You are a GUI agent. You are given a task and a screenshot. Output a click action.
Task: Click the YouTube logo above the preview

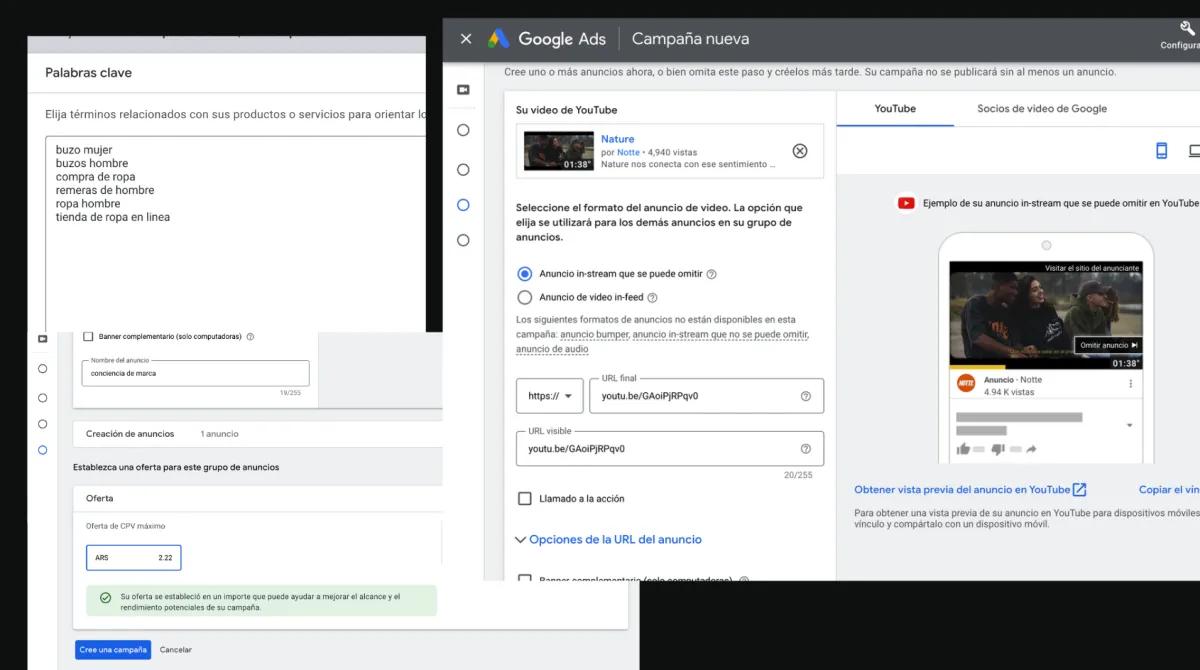coord(906,203)
